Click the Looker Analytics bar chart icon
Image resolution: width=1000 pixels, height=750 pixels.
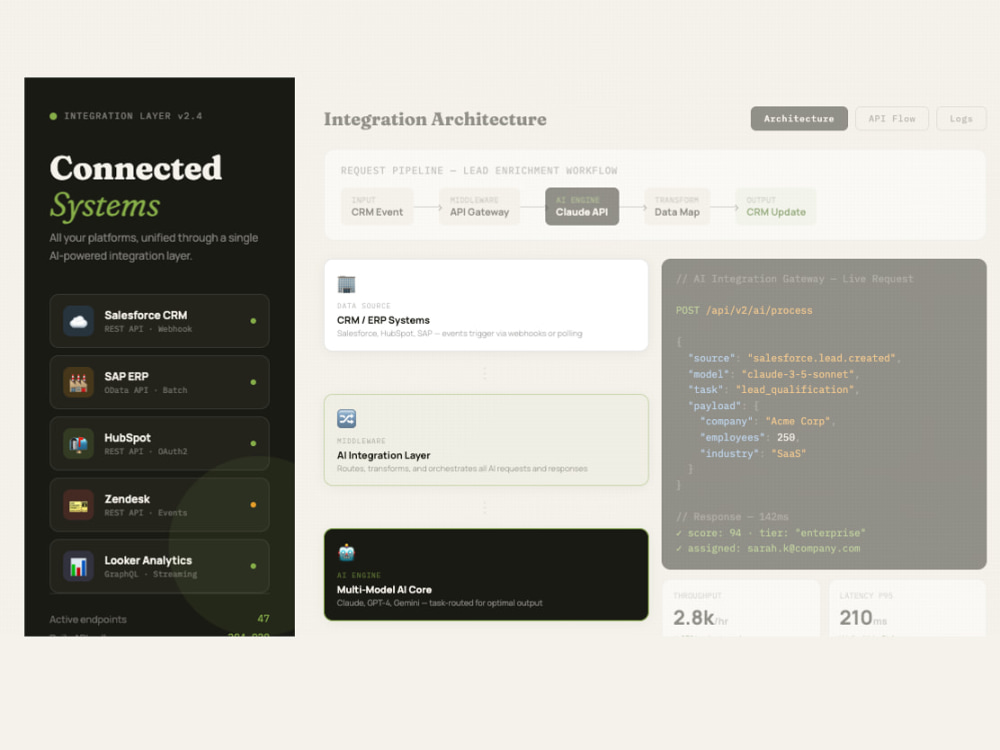[x=78, y=566]
